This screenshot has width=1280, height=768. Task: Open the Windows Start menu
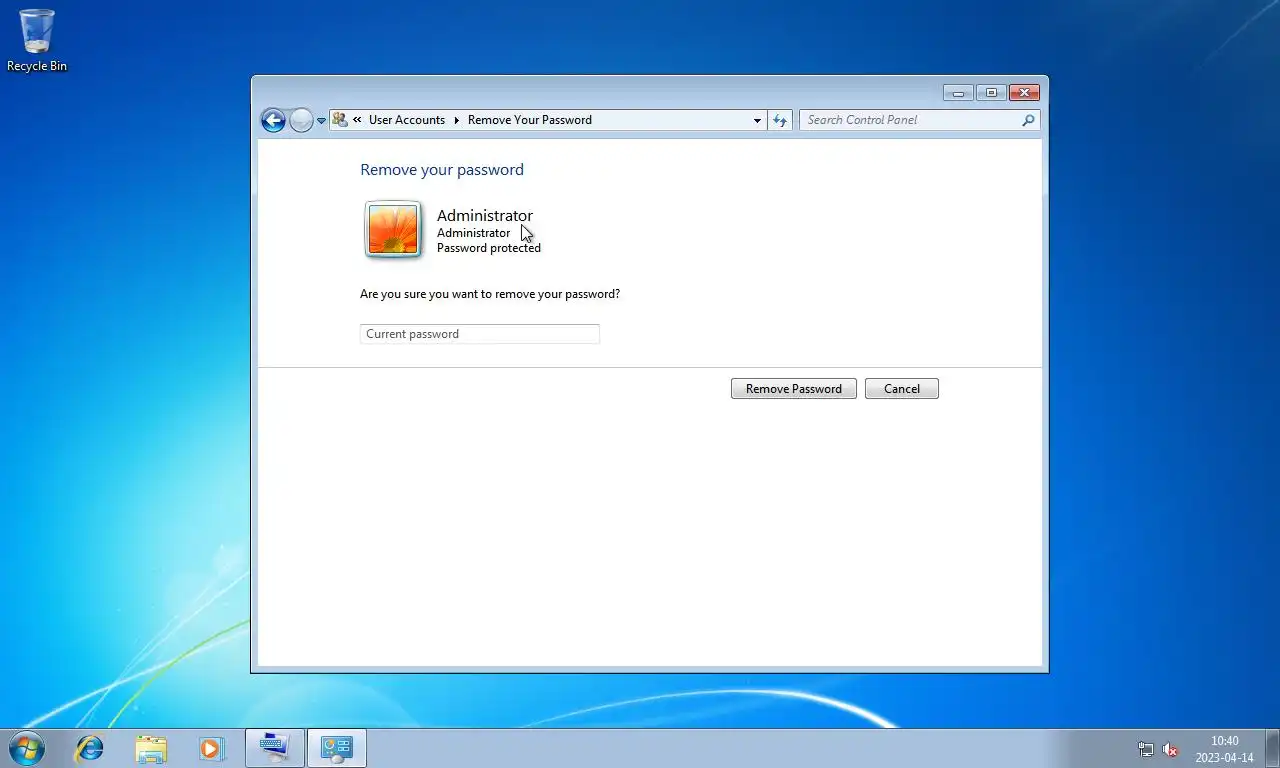pyautogui.click(x=26, y=748)
